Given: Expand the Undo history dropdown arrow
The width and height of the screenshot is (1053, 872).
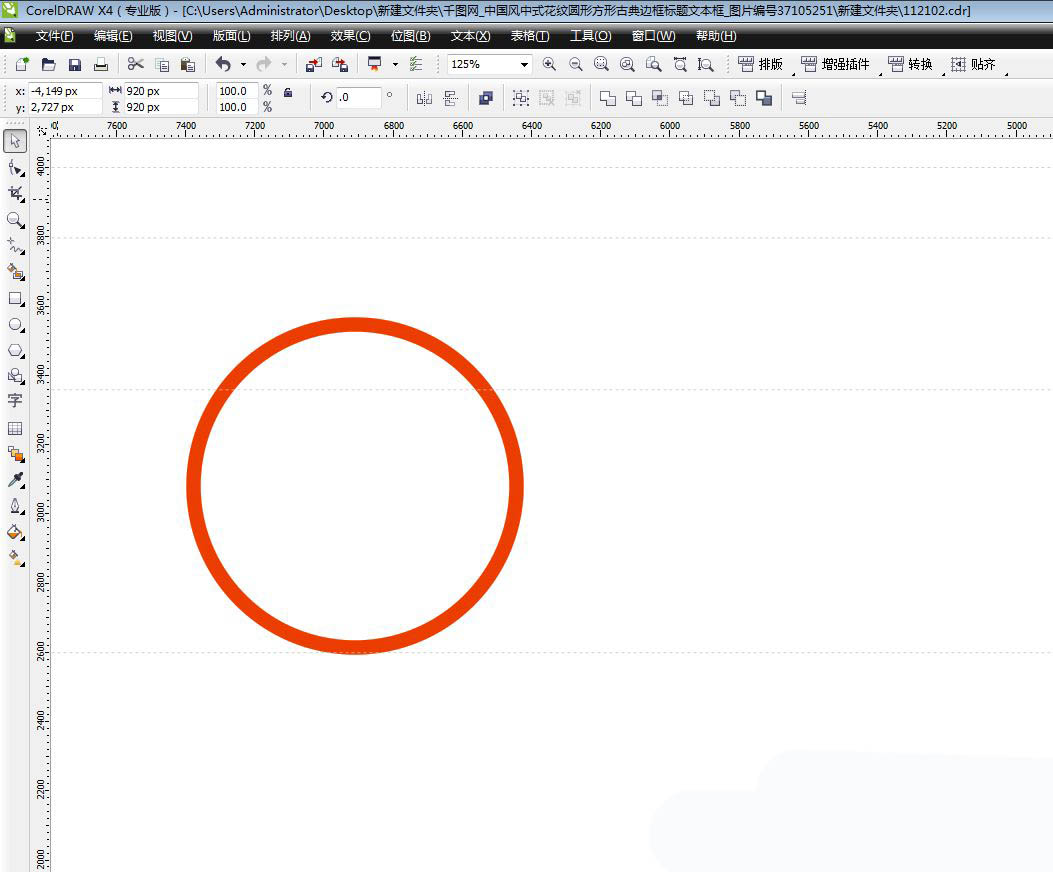Looking at the screenshot, I should [243, 64].
